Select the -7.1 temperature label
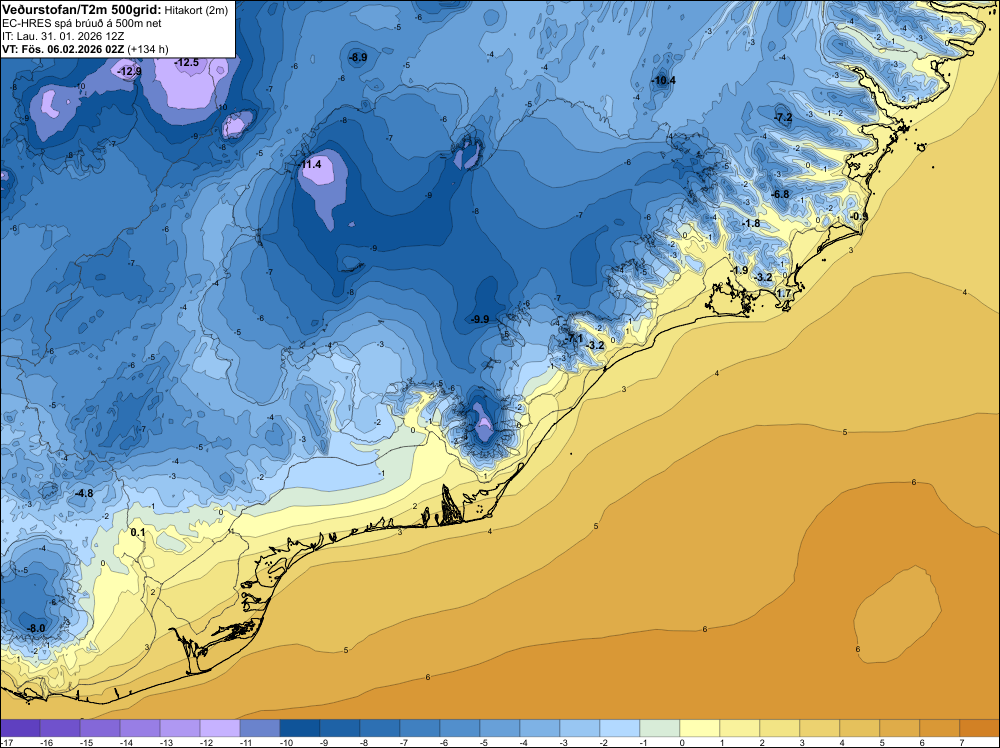Viewport: 1000px width, 748px height. point(574,338)
